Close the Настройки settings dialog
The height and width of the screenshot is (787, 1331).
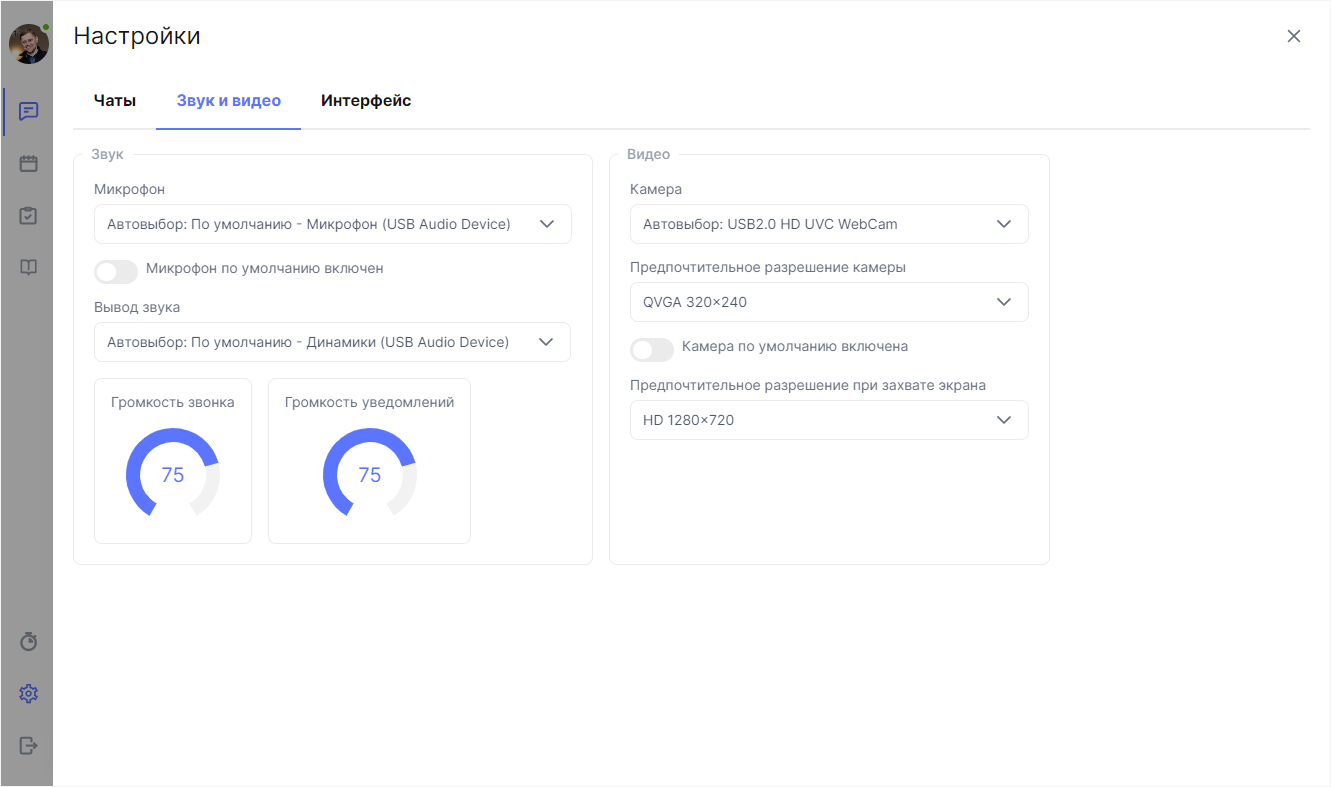[1293, 35]
